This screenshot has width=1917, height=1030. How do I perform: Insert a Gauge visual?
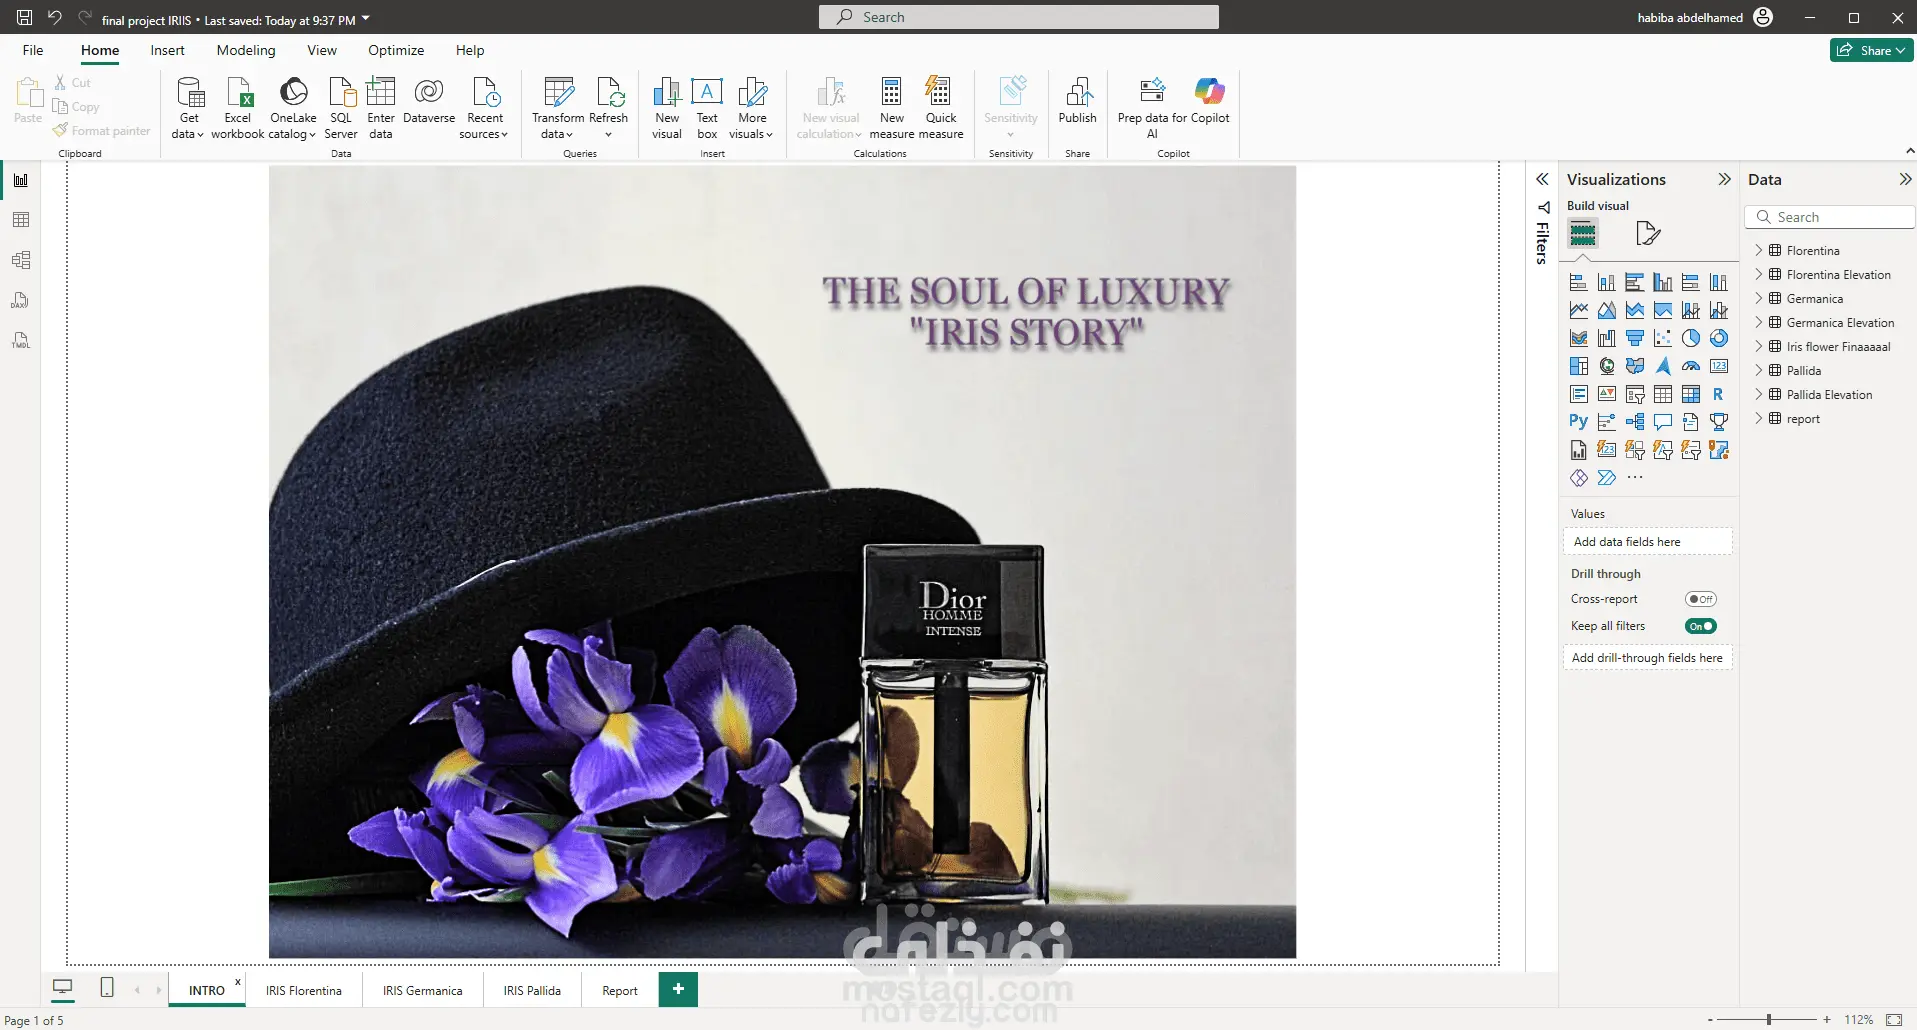coord(1690,366)
